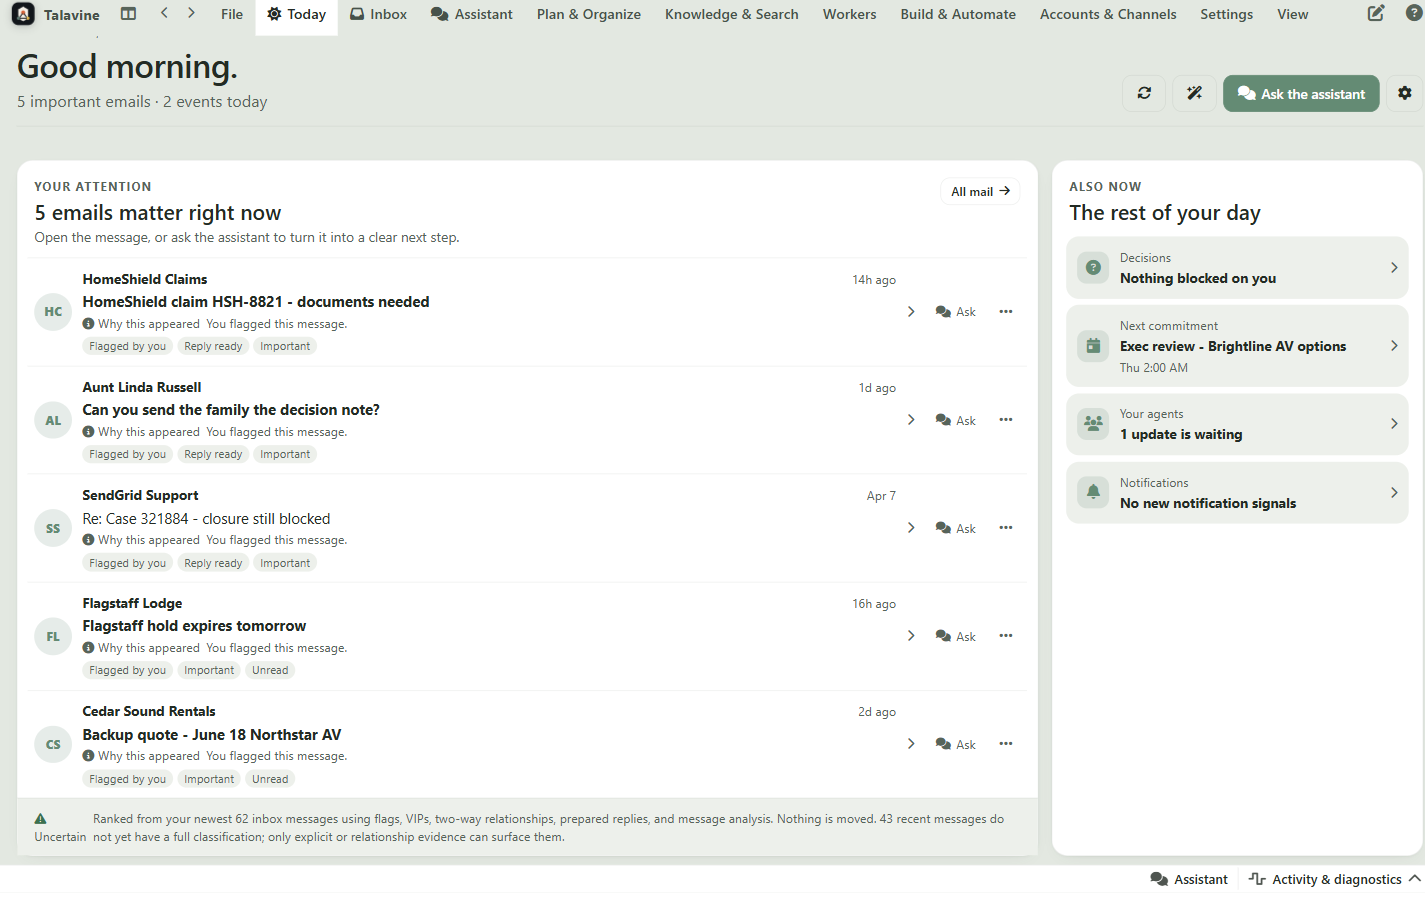
Task: Open All mail link
Action: 980,191
